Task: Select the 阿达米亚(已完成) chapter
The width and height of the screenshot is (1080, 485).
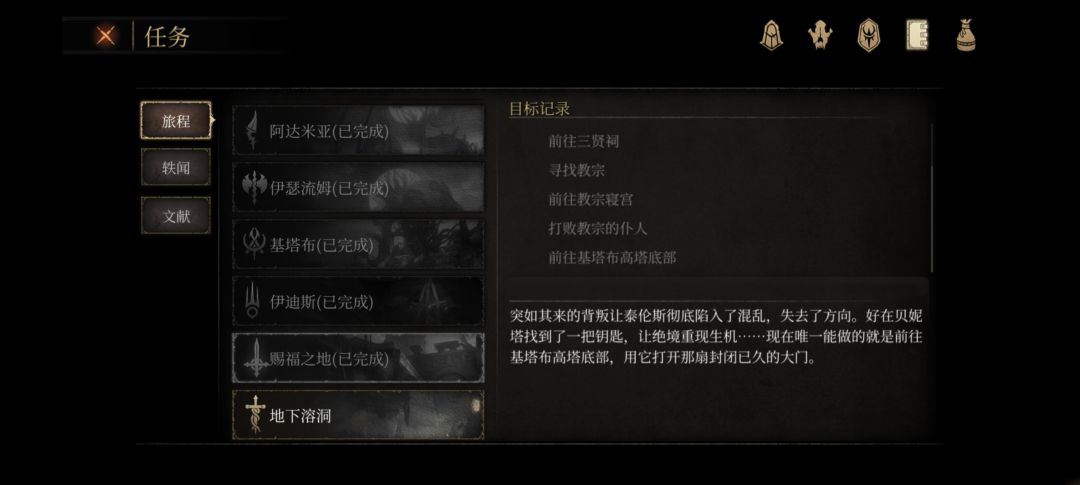Action: [358, 130]
